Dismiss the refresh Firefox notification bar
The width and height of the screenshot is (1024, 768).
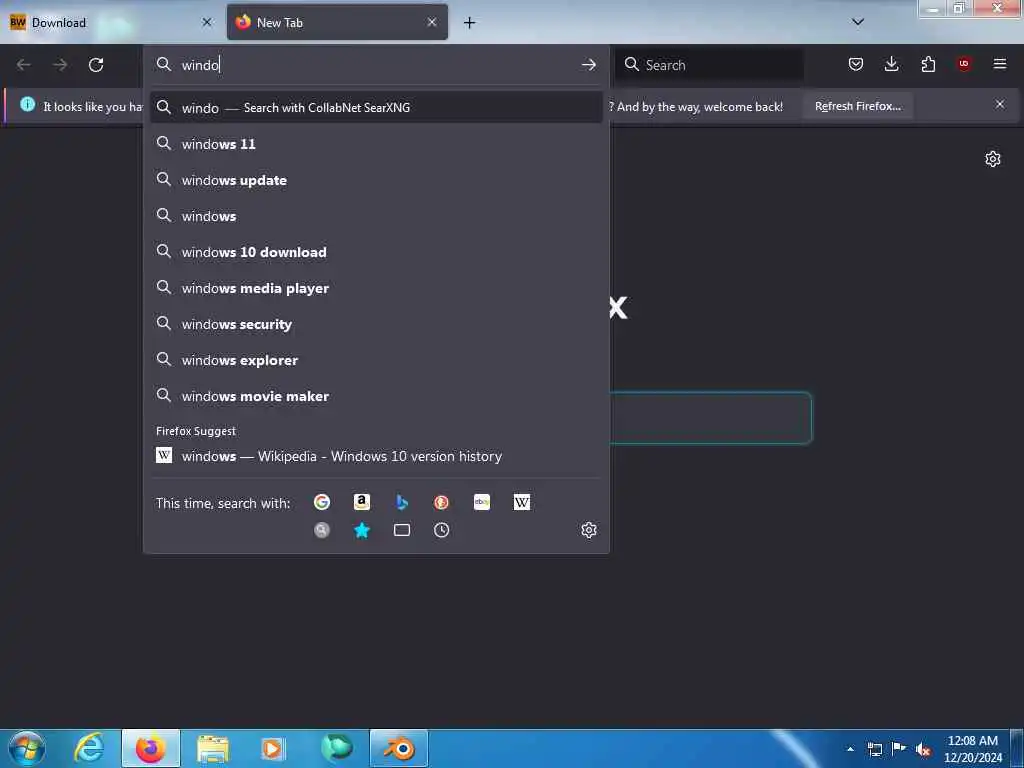(x=999, y=104)
